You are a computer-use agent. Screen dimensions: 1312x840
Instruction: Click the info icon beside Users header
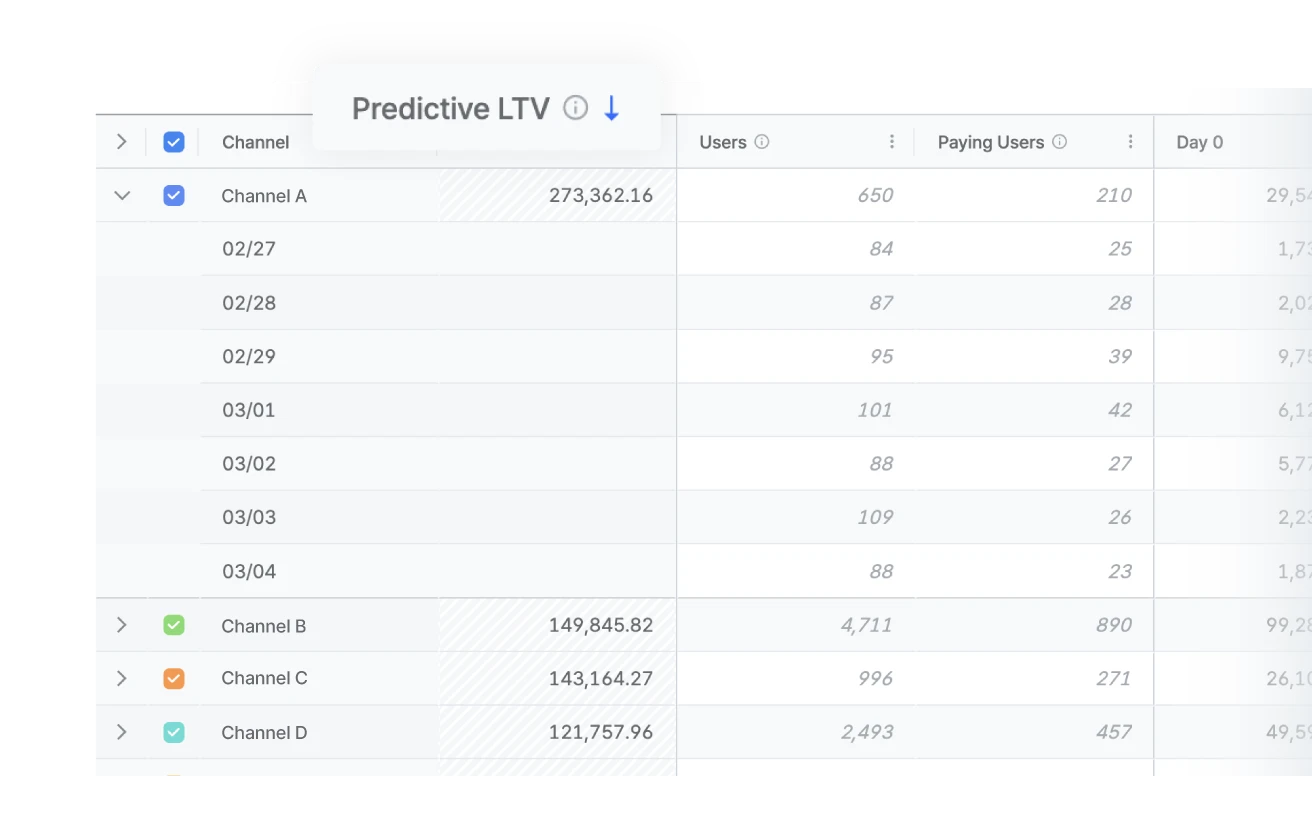coord(763,142)
